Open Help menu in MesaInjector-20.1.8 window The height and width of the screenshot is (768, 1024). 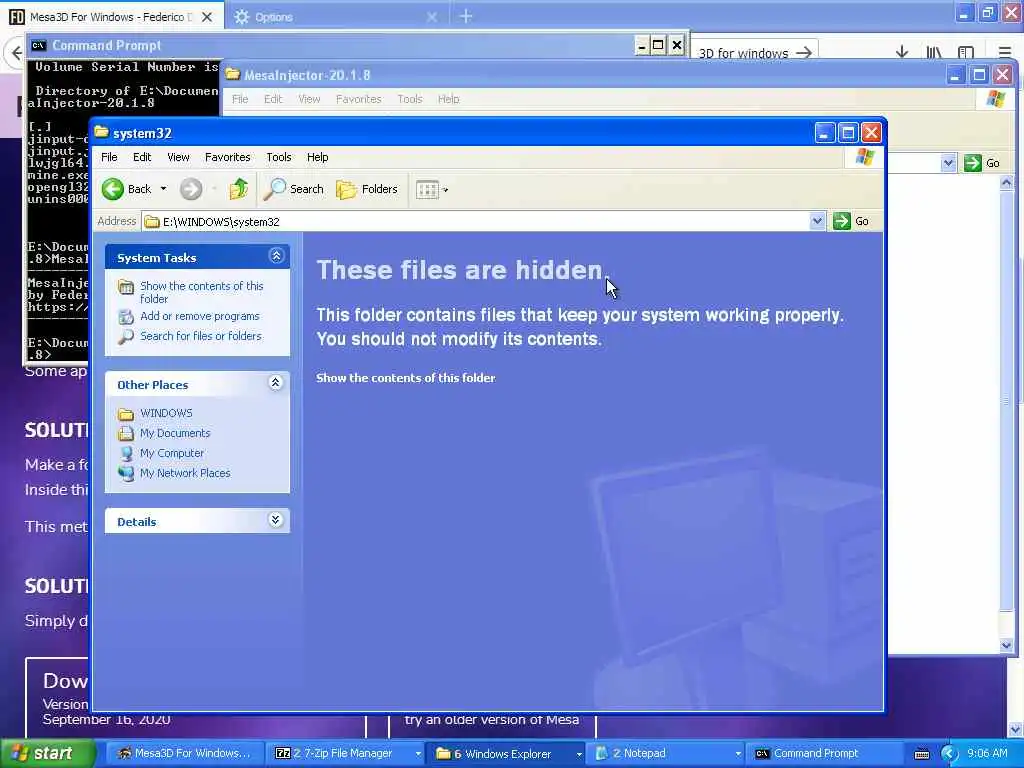[x=448, y=99]
